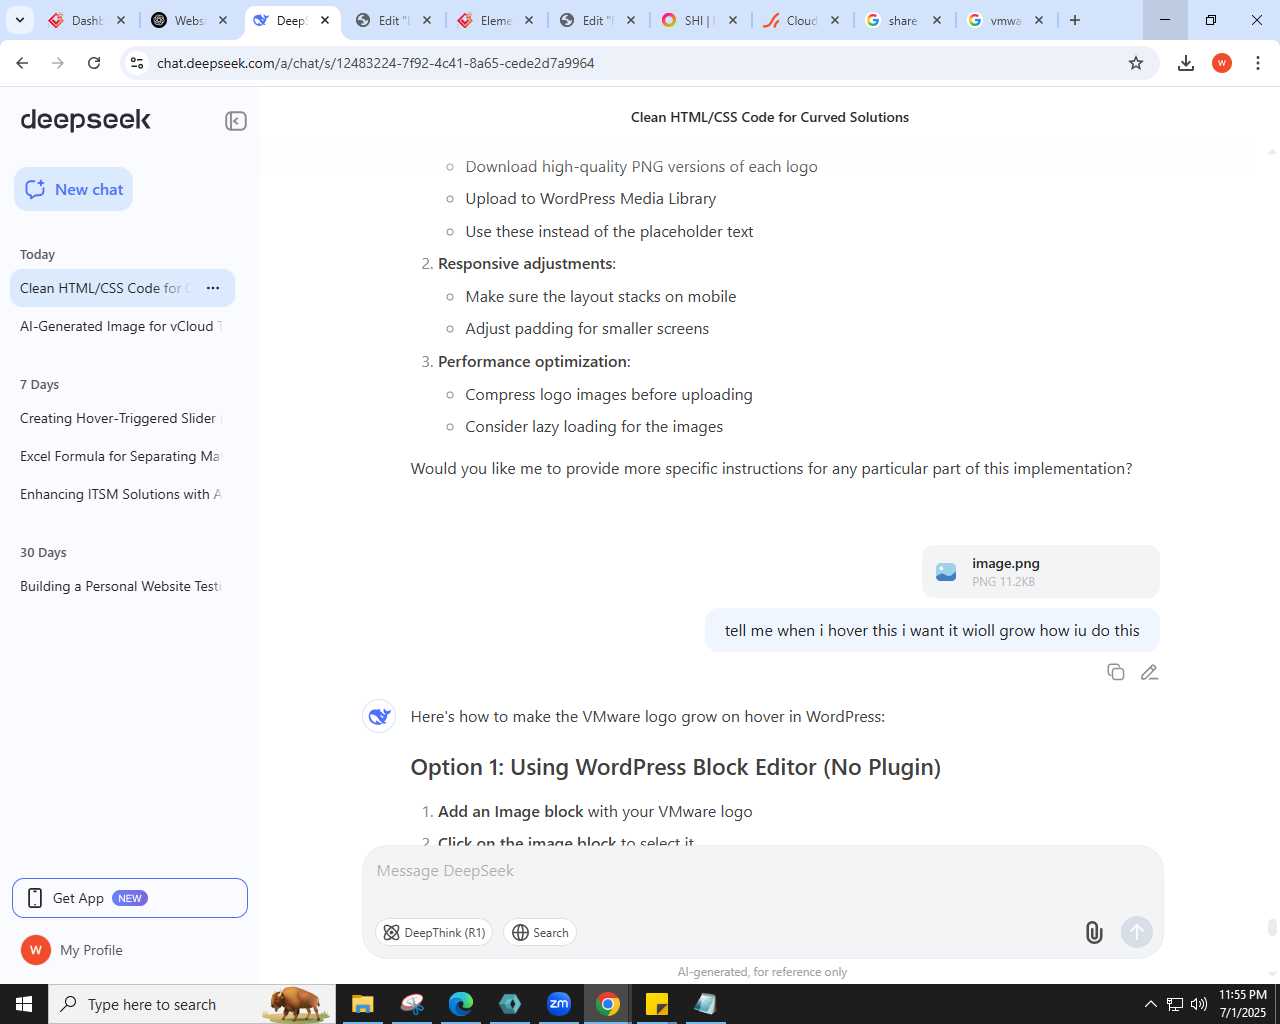Open Chrome profile W avatar
The image size is (1280, 1024).
[x=1222, y=63]
